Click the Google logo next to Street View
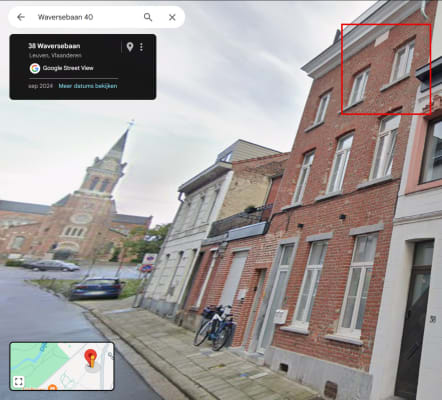This screenshot has height=400, width=442. 35,68
